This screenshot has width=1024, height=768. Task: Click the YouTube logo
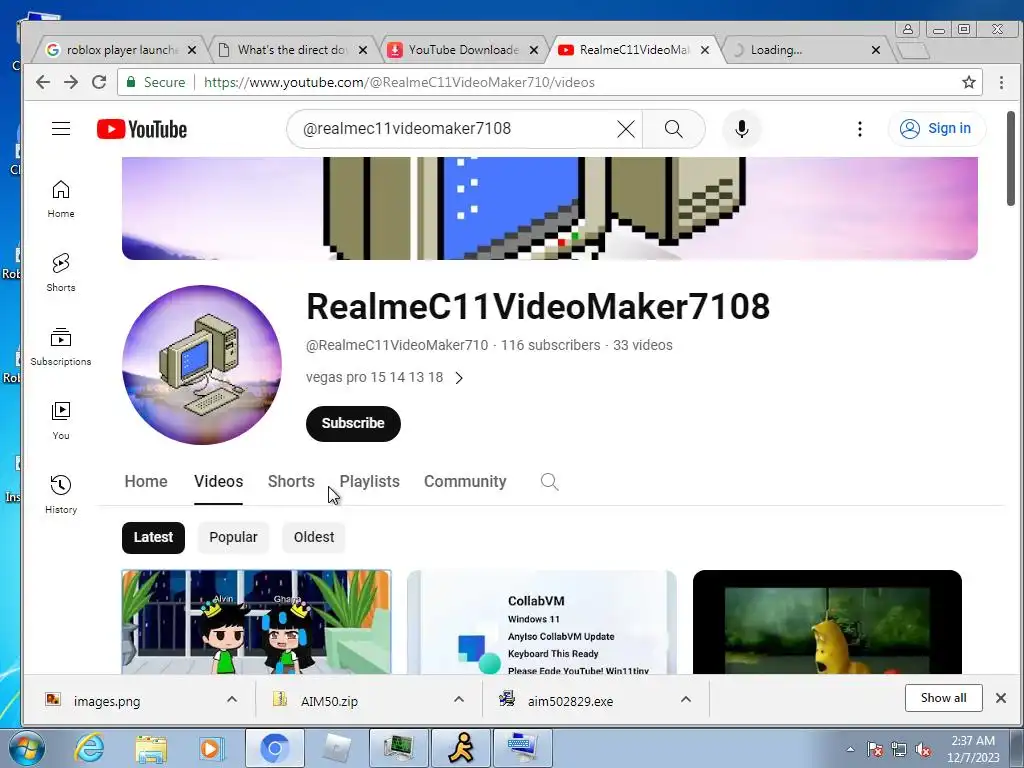[x=142, y=129]
